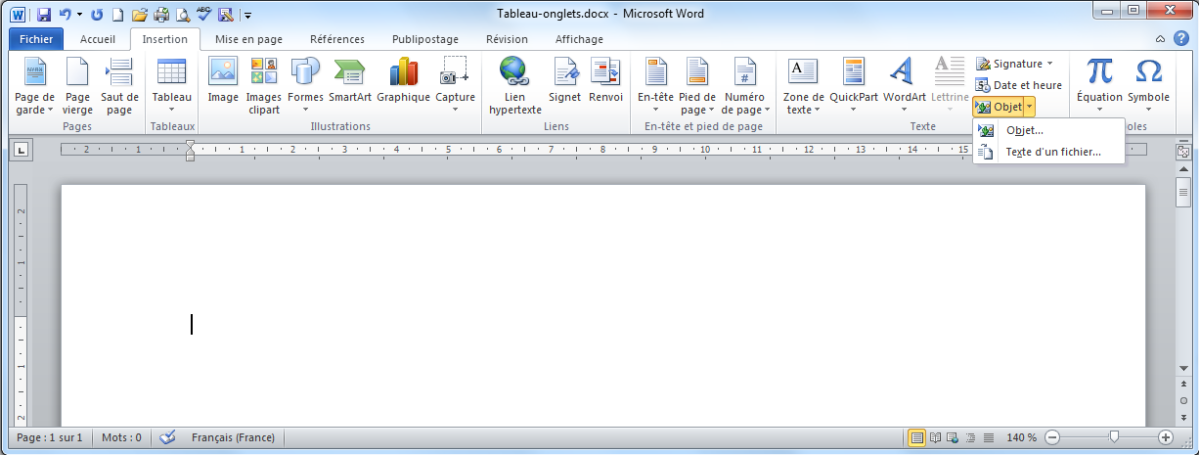Click the proofing check status icon
1200x455 pixels.
(x=167, y=438)
